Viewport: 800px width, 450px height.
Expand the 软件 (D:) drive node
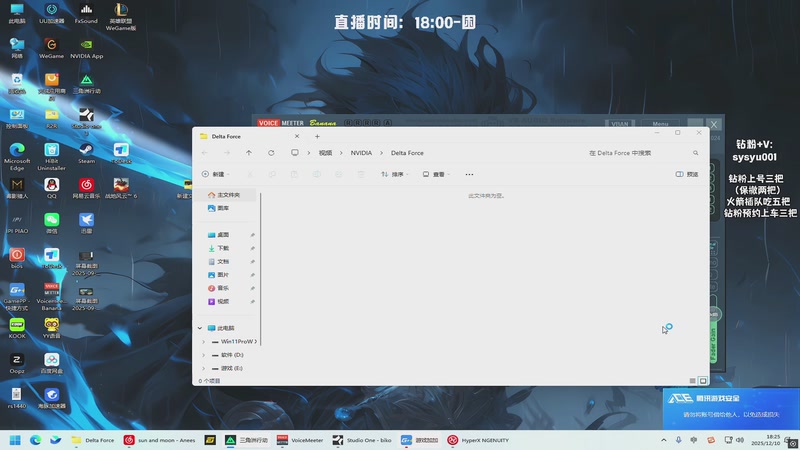203,355
